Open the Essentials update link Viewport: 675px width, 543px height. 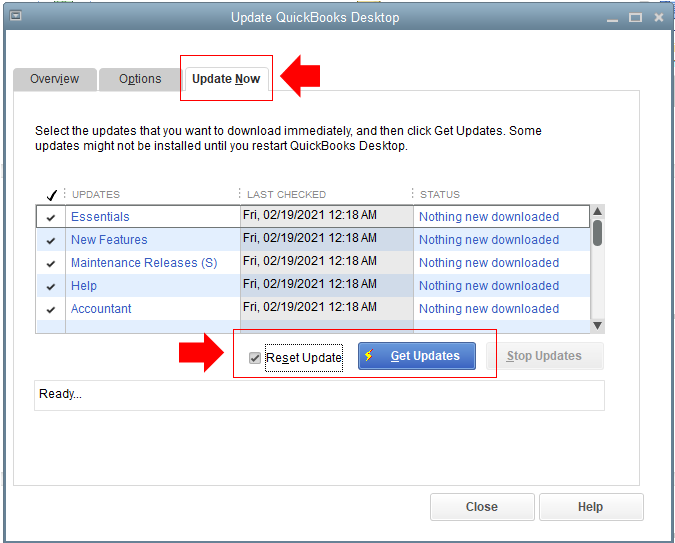pos(100,217)
